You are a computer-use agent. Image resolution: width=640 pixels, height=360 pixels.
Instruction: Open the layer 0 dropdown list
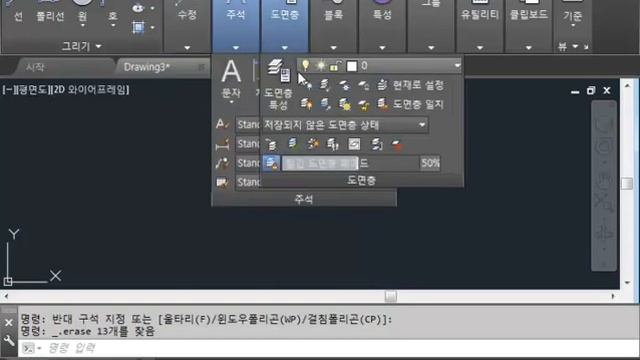click(x=457, y=65)
